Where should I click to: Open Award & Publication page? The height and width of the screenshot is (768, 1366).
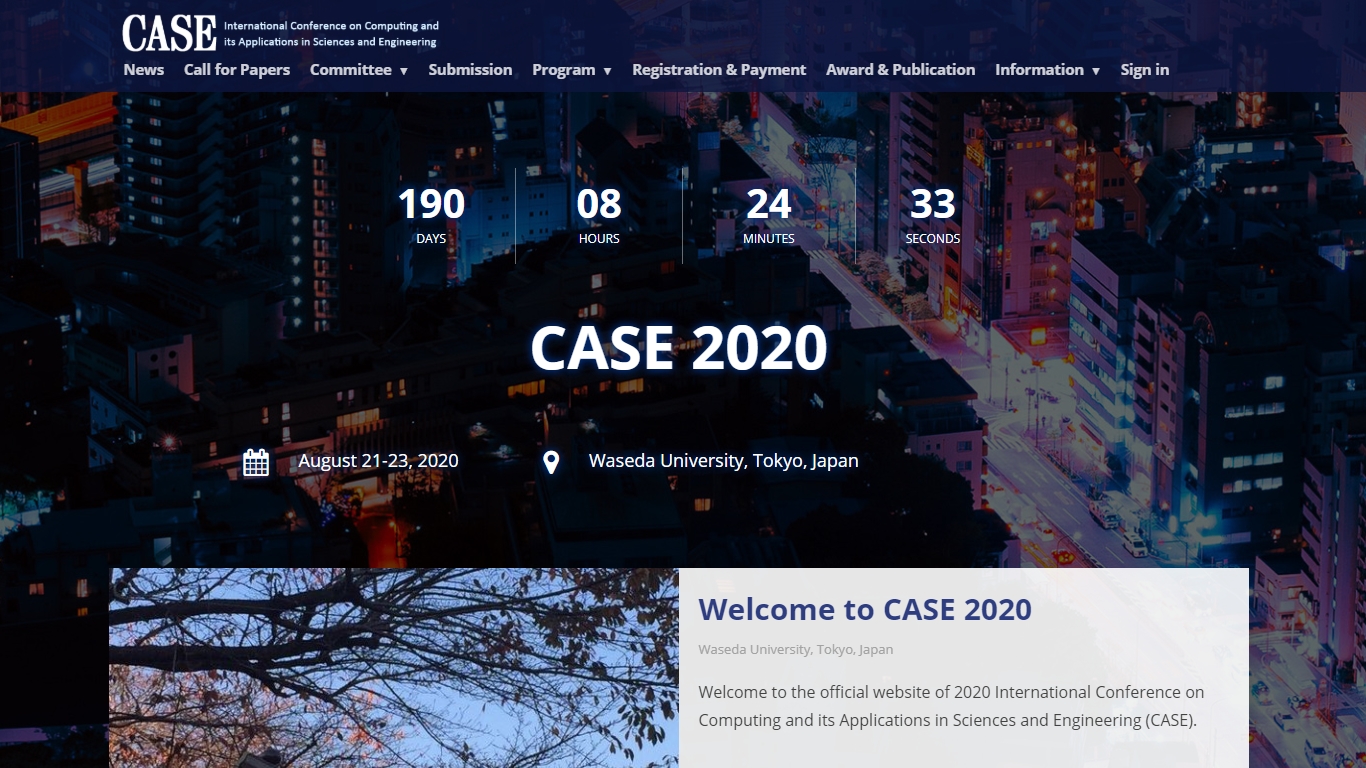[x=900, y=70]
